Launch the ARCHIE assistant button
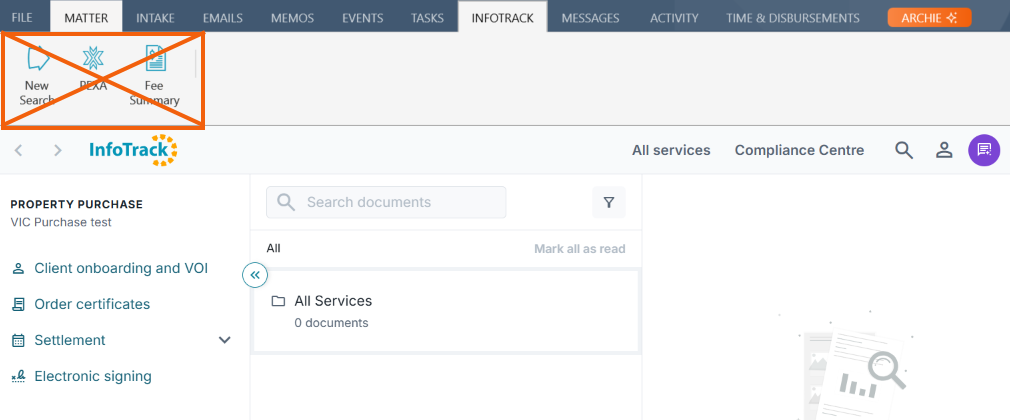 coord(929,18)
